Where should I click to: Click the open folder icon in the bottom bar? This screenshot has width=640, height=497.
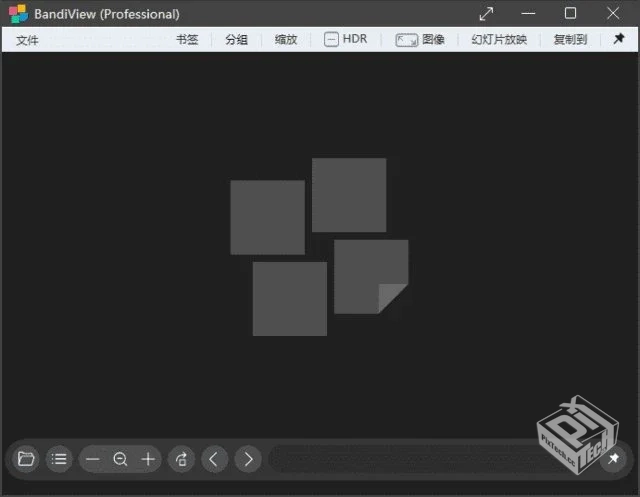pyautogui.click(x=26, y=459)
